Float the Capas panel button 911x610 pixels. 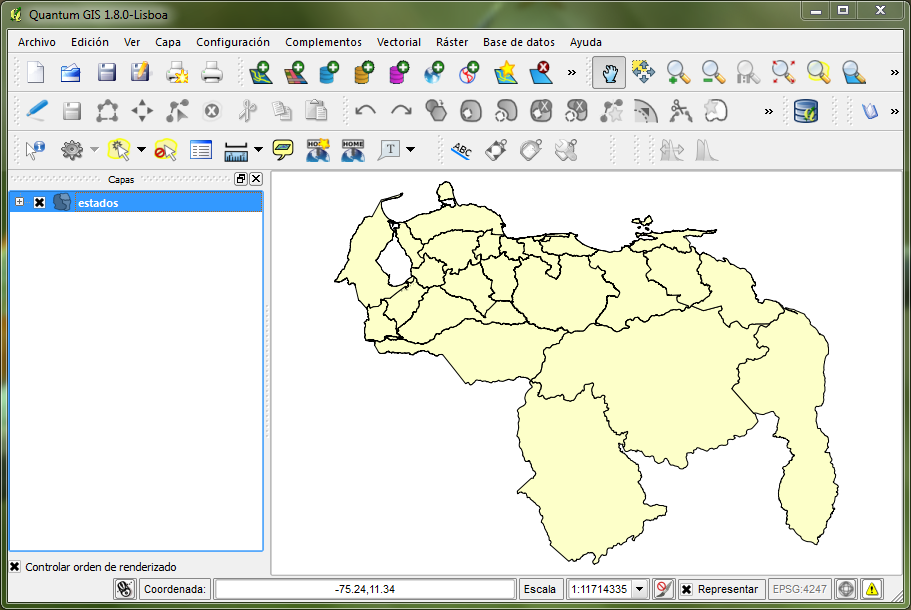tap(241, 179)
